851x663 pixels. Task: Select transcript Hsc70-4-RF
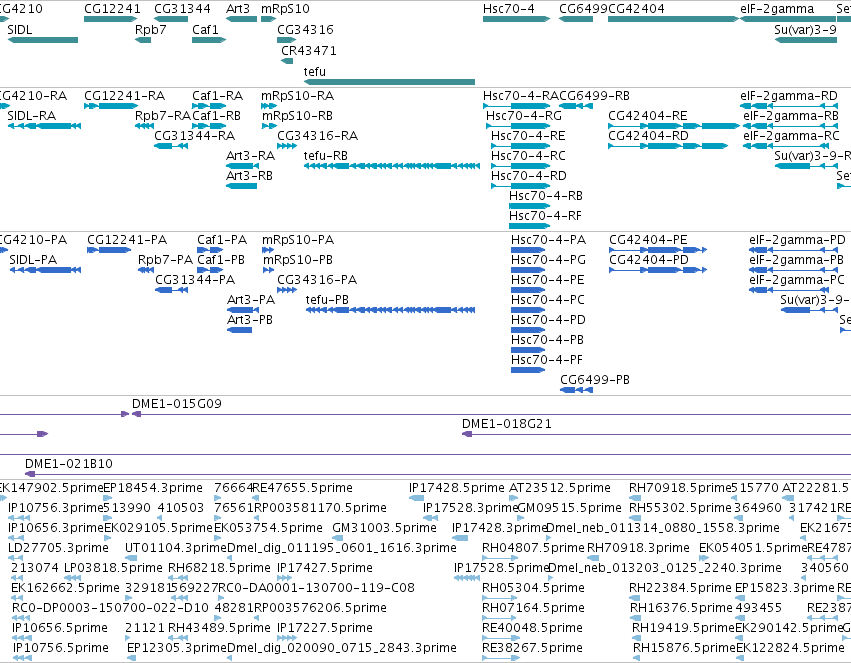[x=529, y=226]
